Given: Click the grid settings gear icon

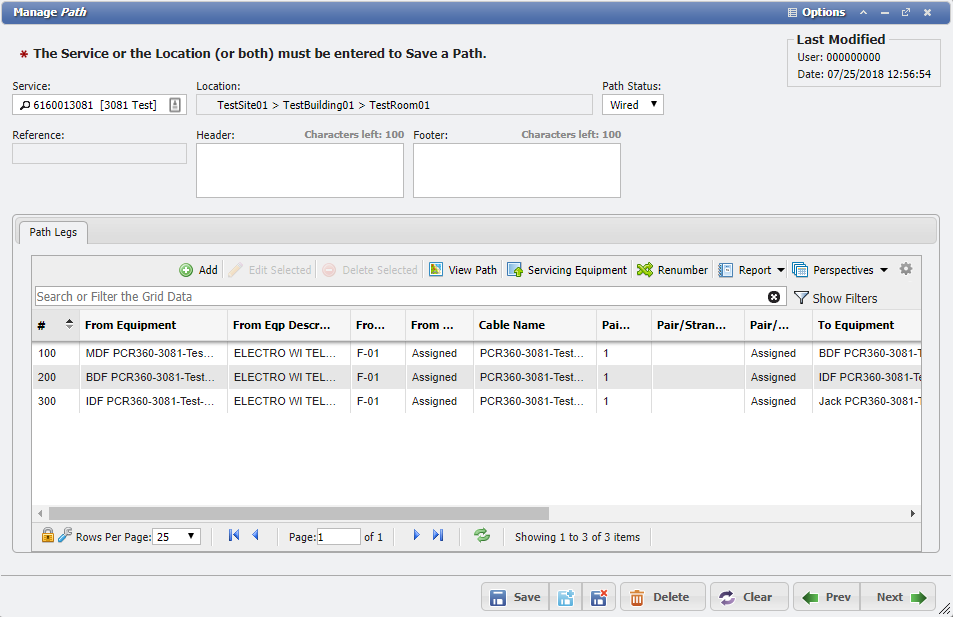Looking at the screenshot, I should (906, 269).
